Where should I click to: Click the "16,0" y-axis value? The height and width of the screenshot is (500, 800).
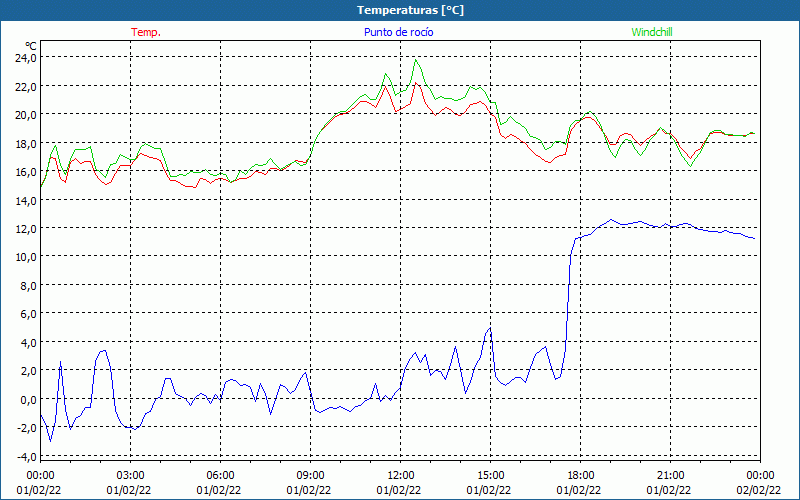point(26,171)
